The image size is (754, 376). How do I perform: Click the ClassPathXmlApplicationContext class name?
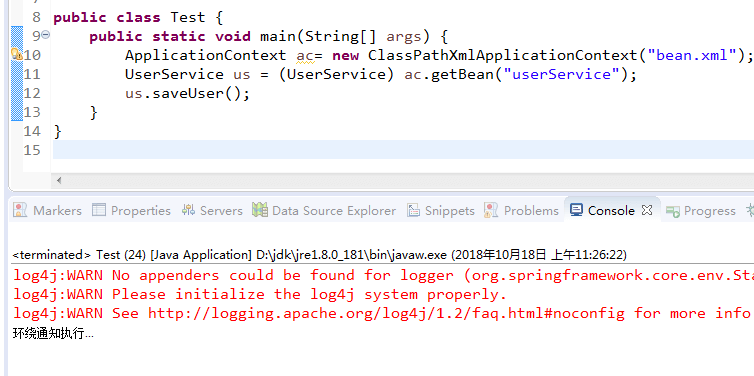point(502,55)
